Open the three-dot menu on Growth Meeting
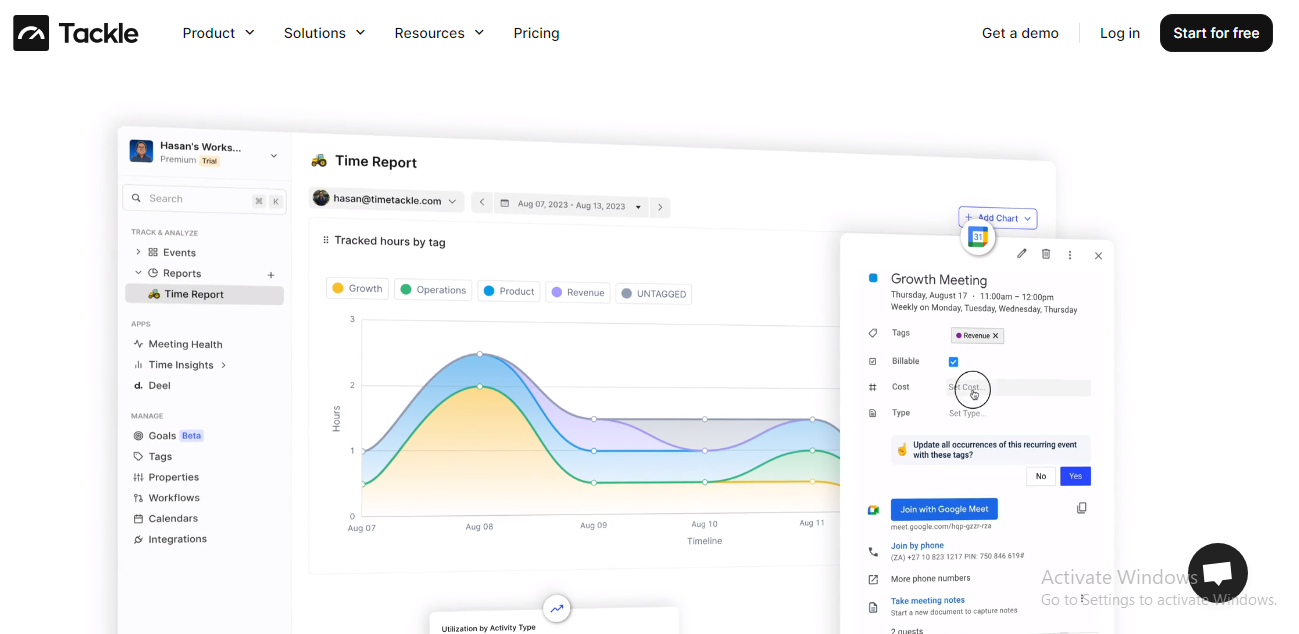The height and width of the screenshot is (634, 1299). pos(1069,255)
